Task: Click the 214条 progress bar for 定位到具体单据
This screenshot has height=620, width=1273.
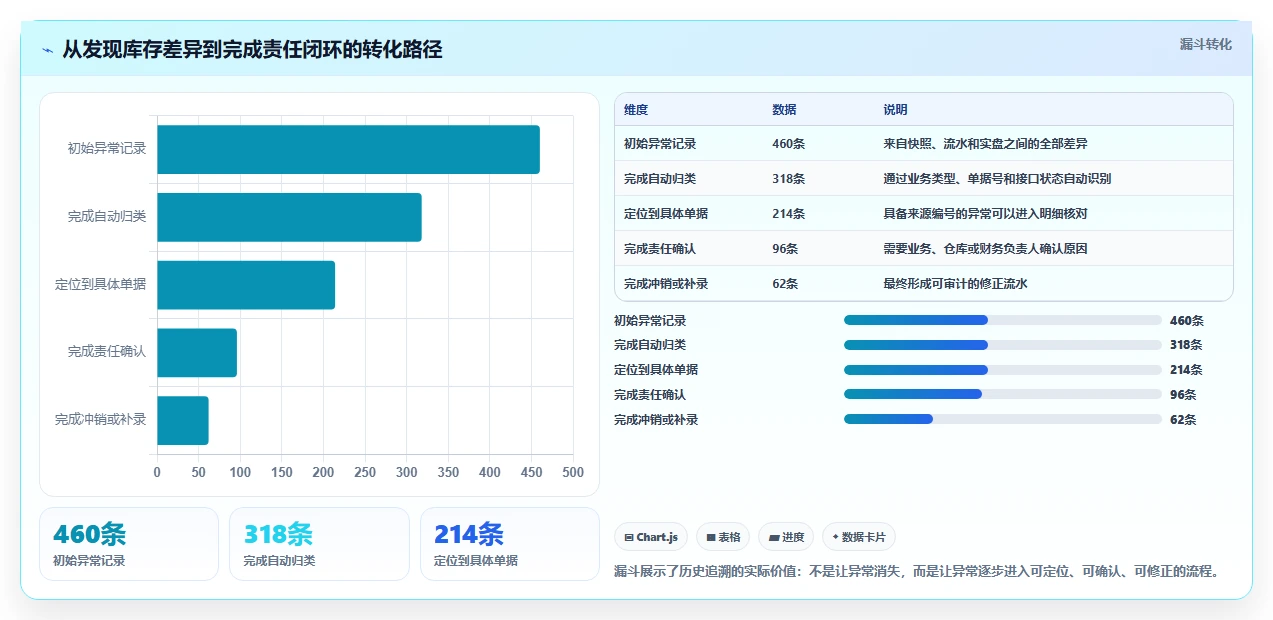Action: point(1003,370)
